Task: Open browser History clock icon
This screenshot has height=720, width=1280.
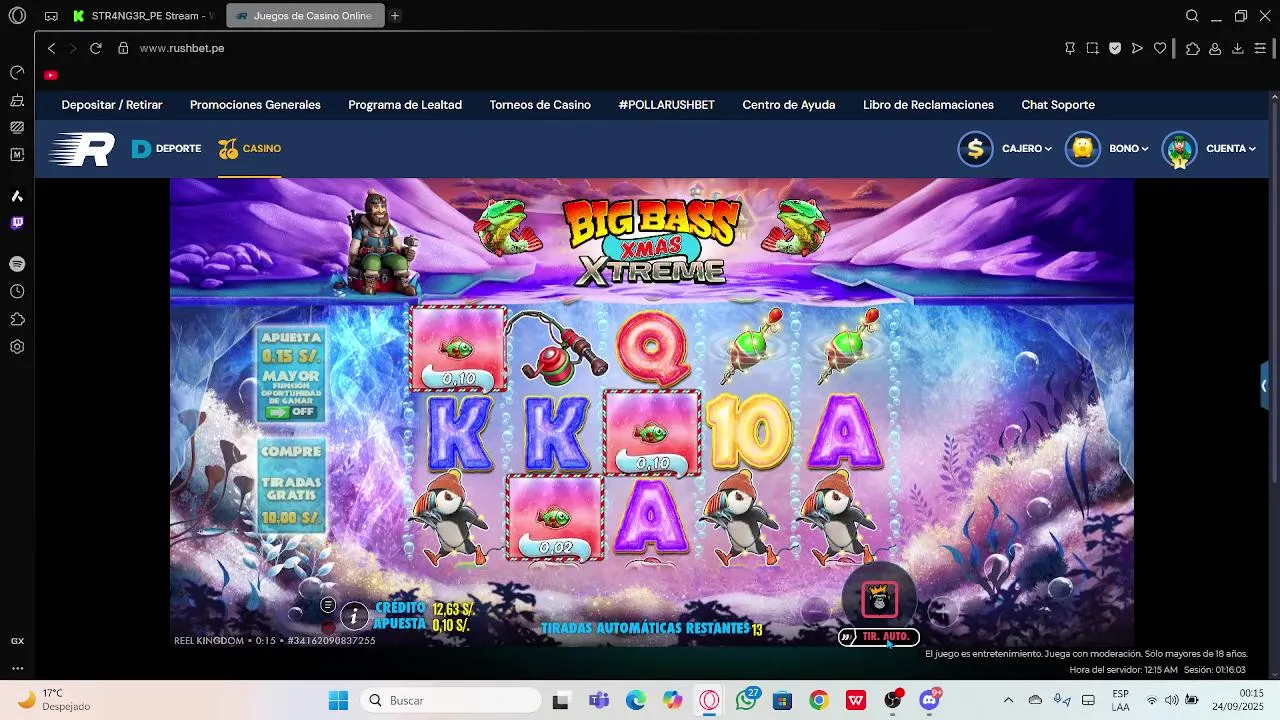Action: (x=17, y=291)
